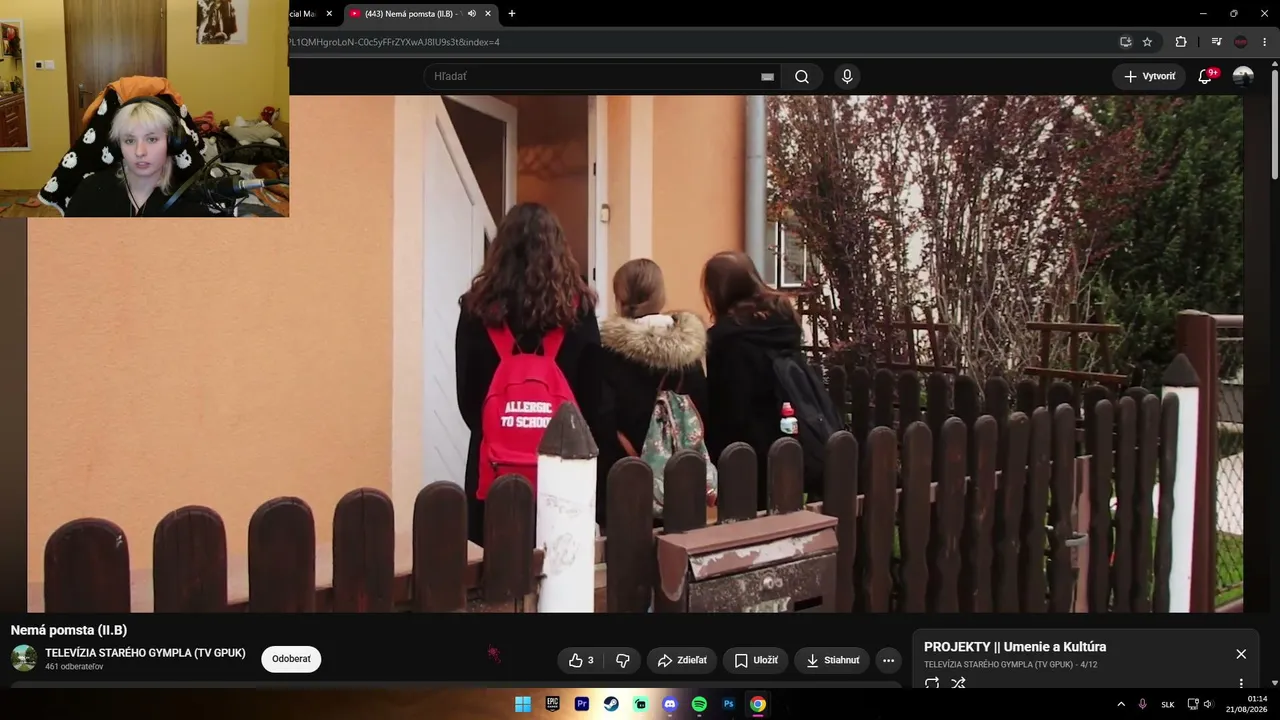Start voice search with the microphone icon

[847, 77]
